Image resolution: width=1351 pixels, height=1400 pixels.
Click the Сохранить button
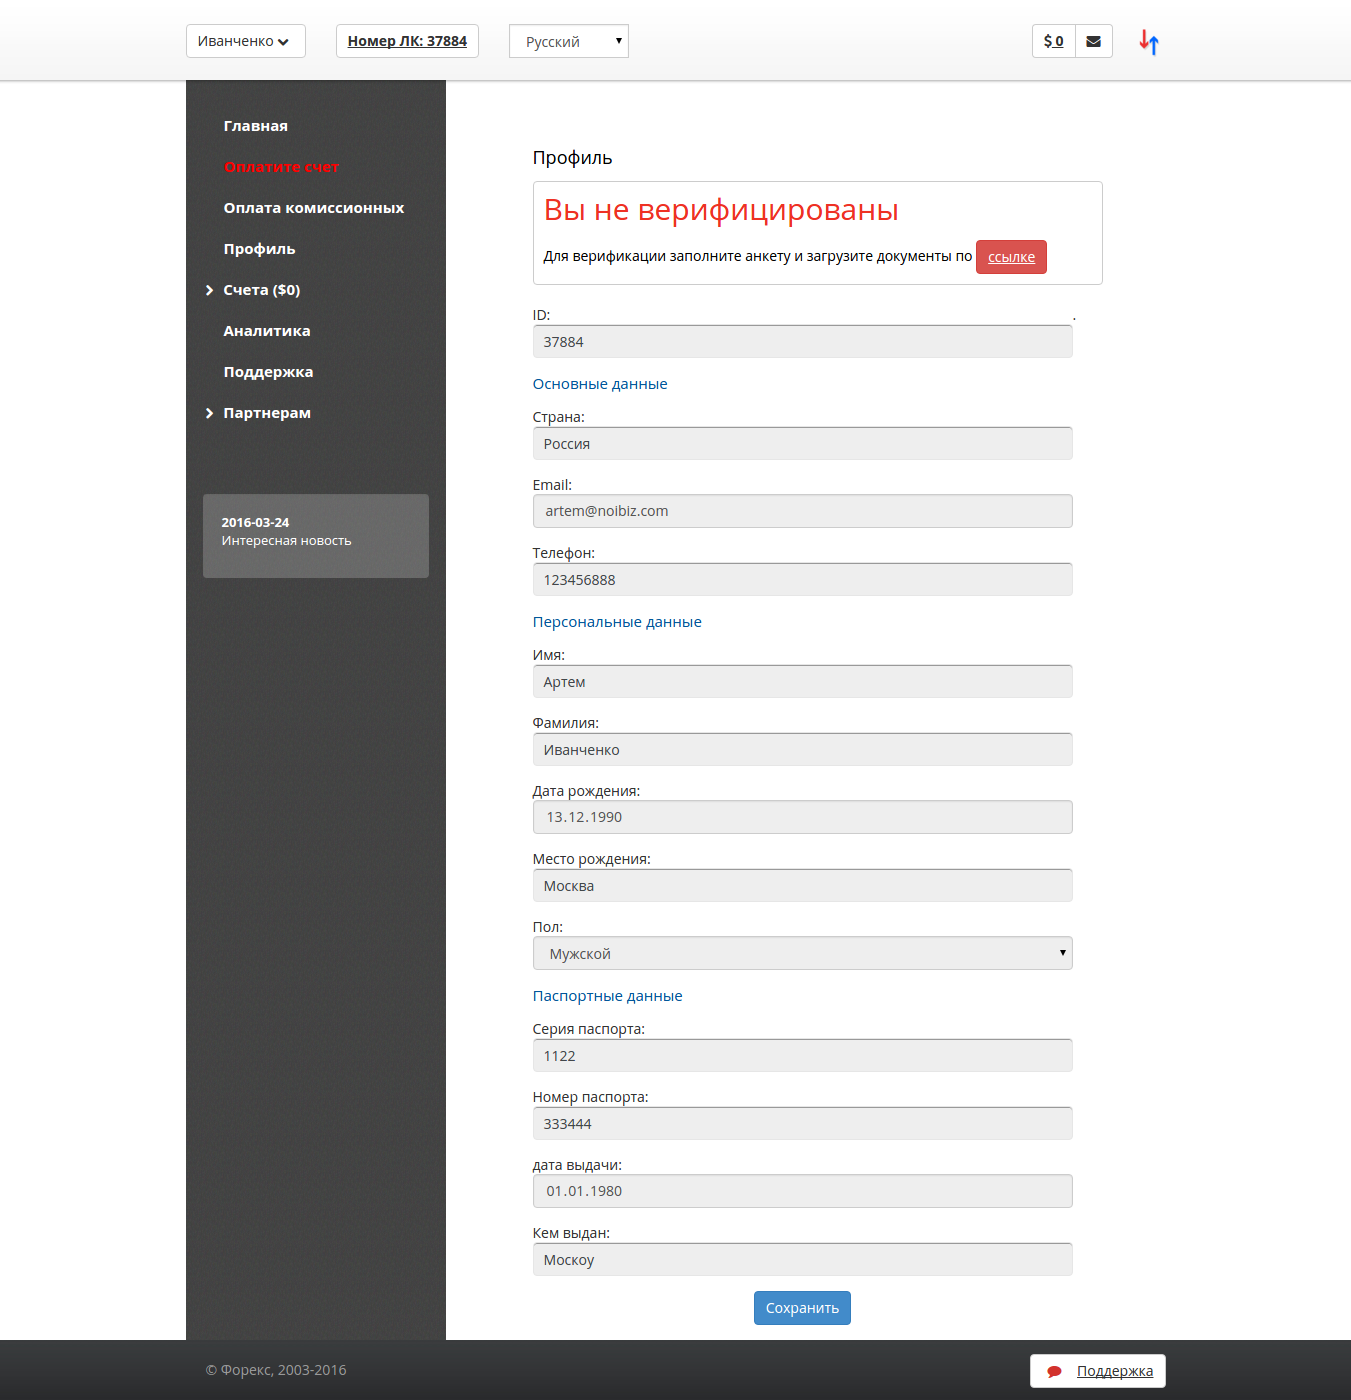(802, 1308)
